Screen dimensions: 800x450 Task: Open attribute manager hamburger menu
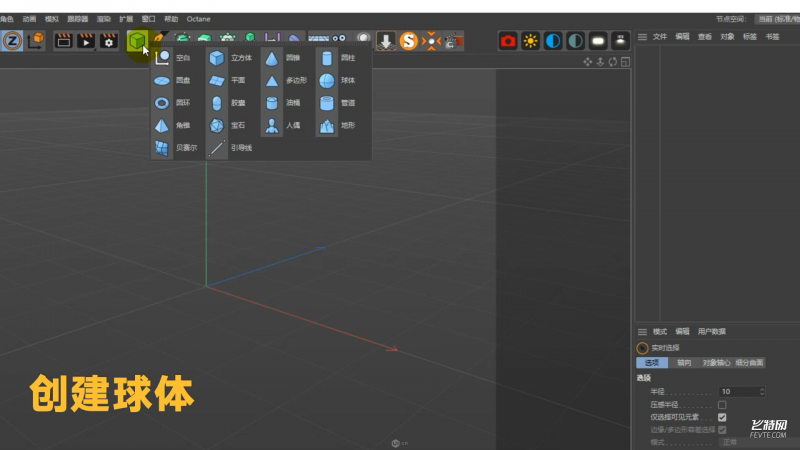pos(642,332)
